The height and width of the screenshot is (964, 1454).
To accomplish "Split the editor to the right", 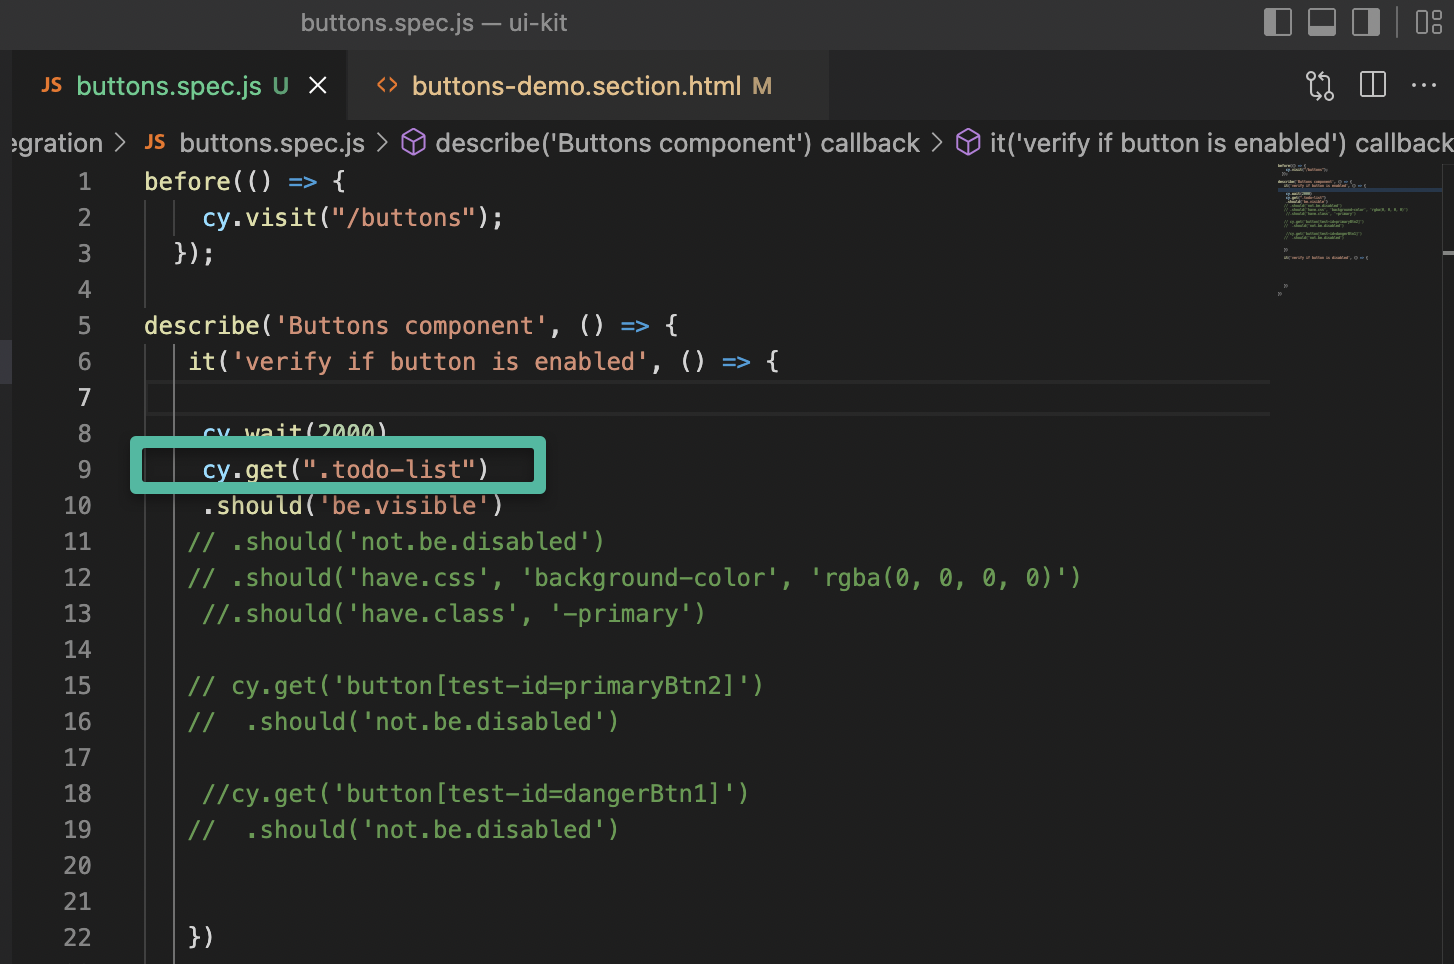I will click(1373, 85).
